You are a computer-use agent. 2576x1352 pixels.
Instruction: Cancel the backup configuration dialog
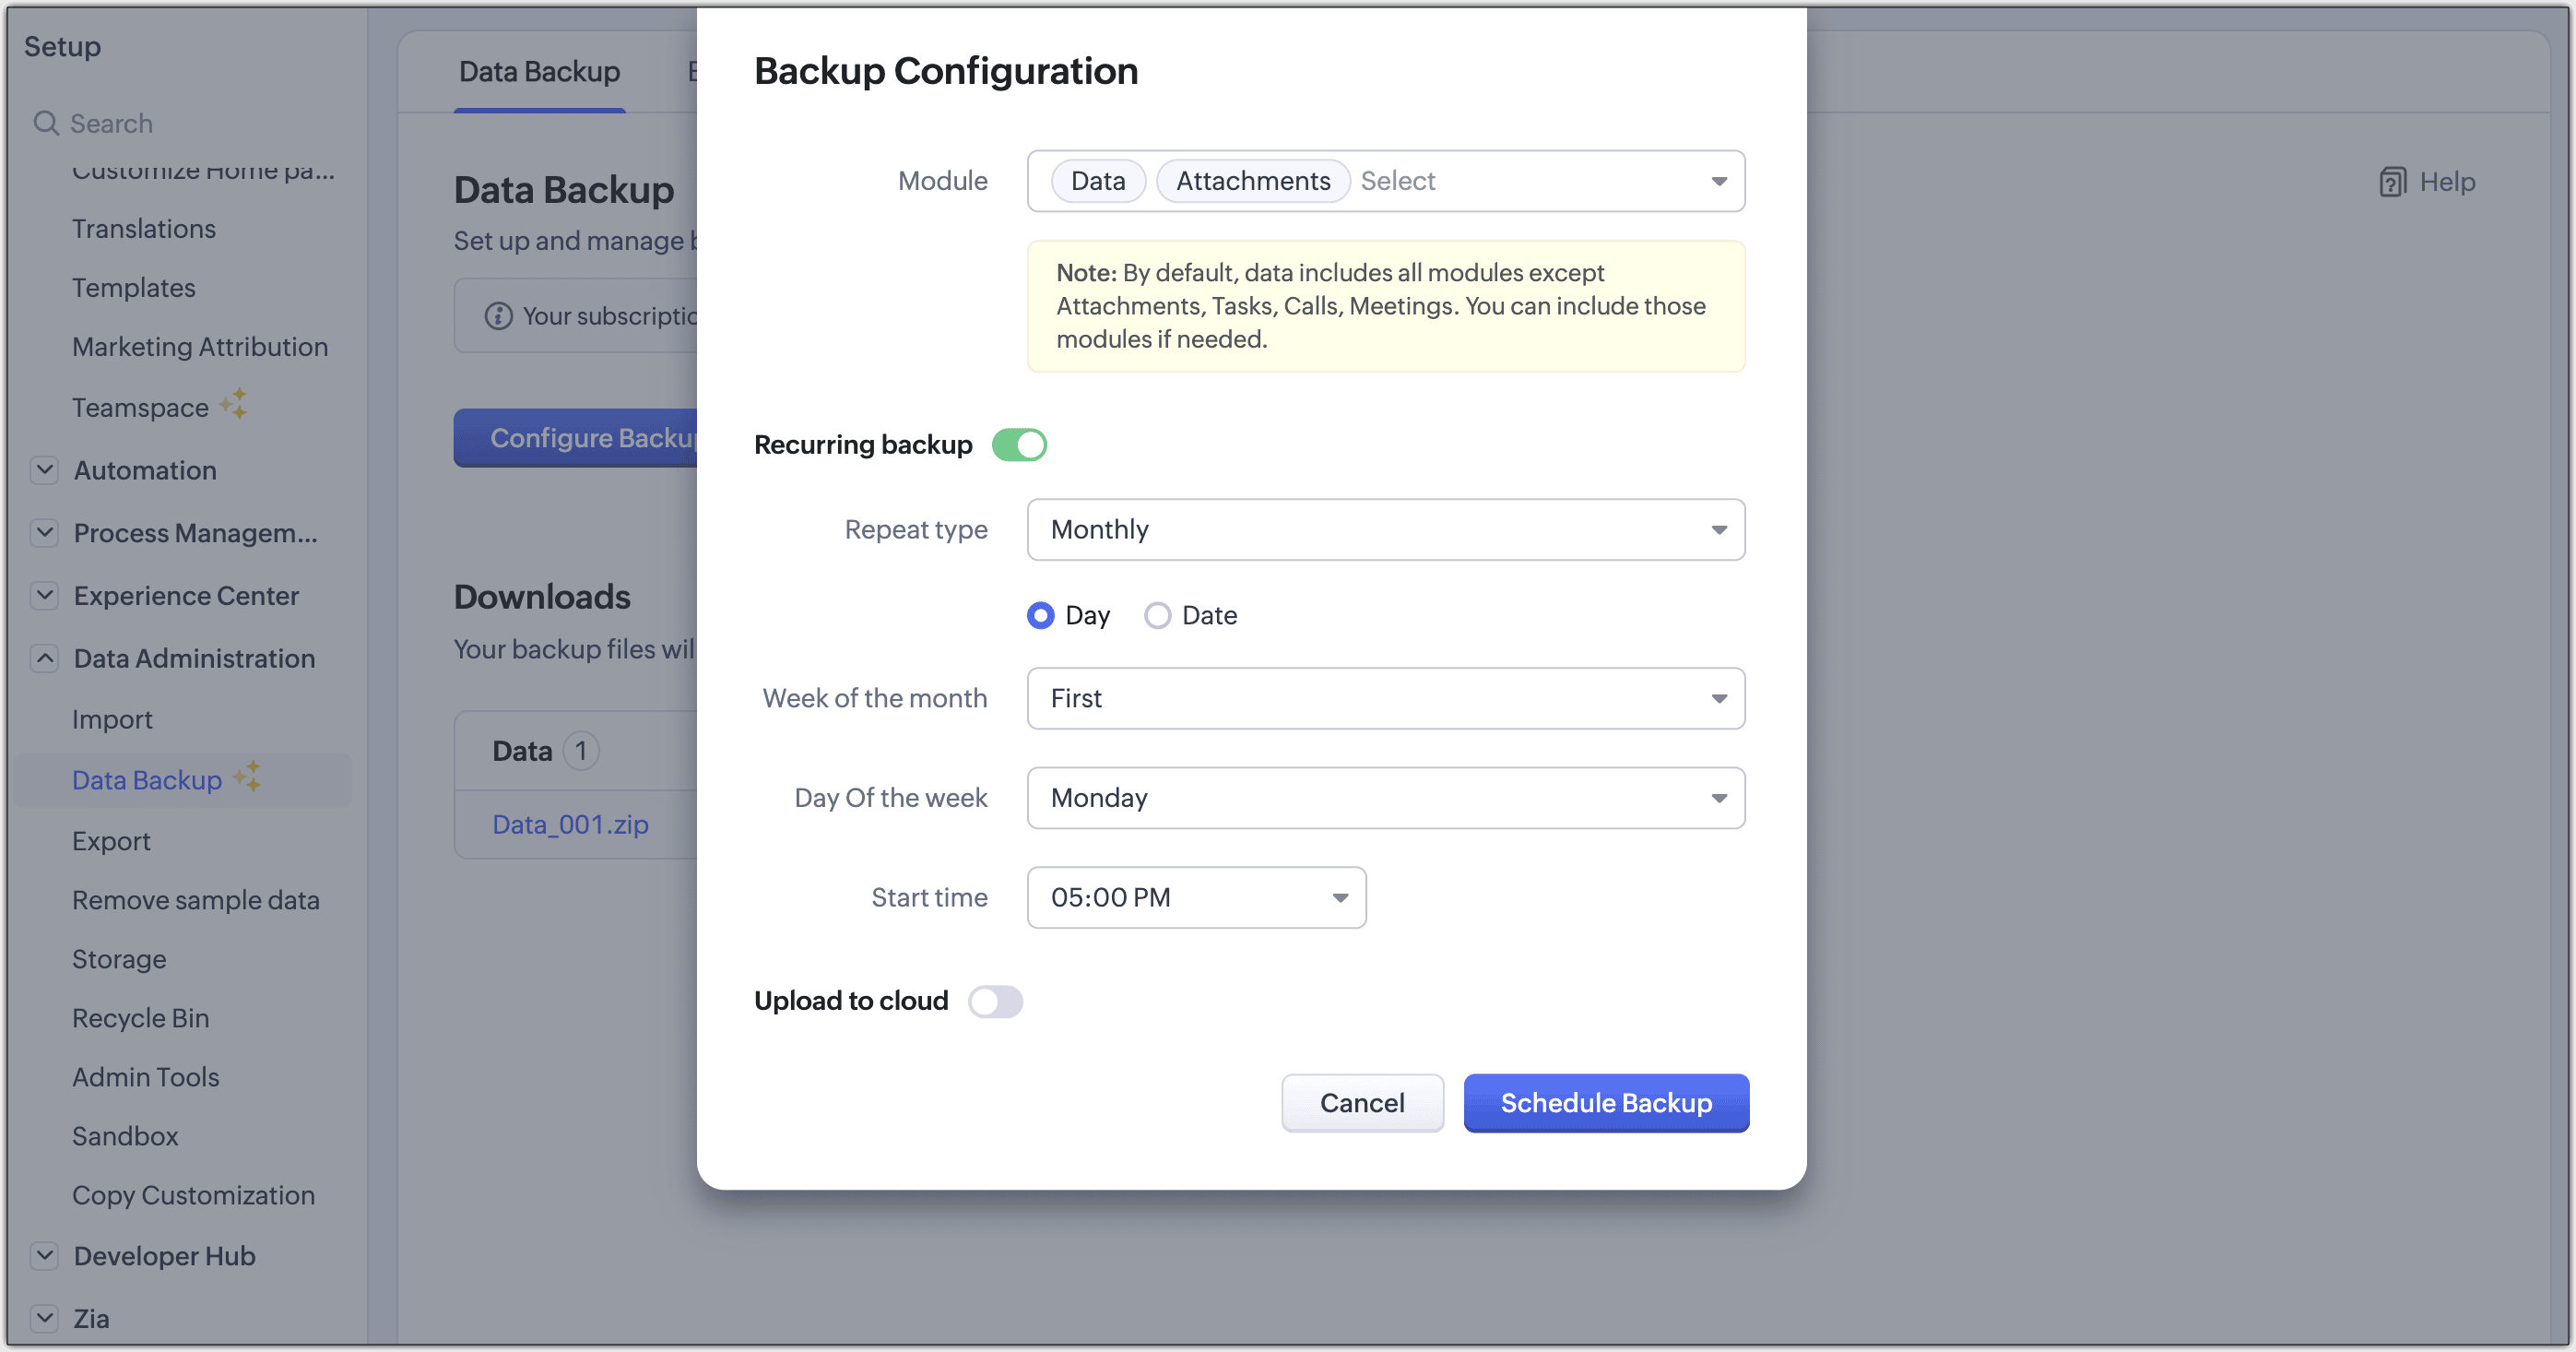[x=1362, y=1103]
